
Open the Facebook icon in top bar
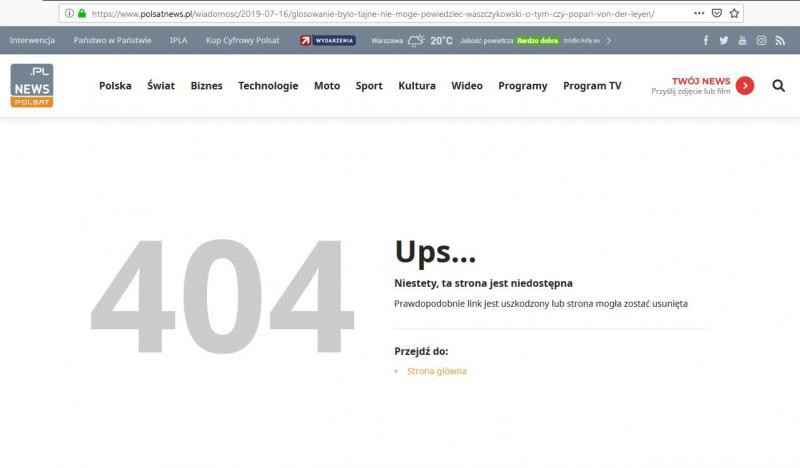(x=706, y=41)
